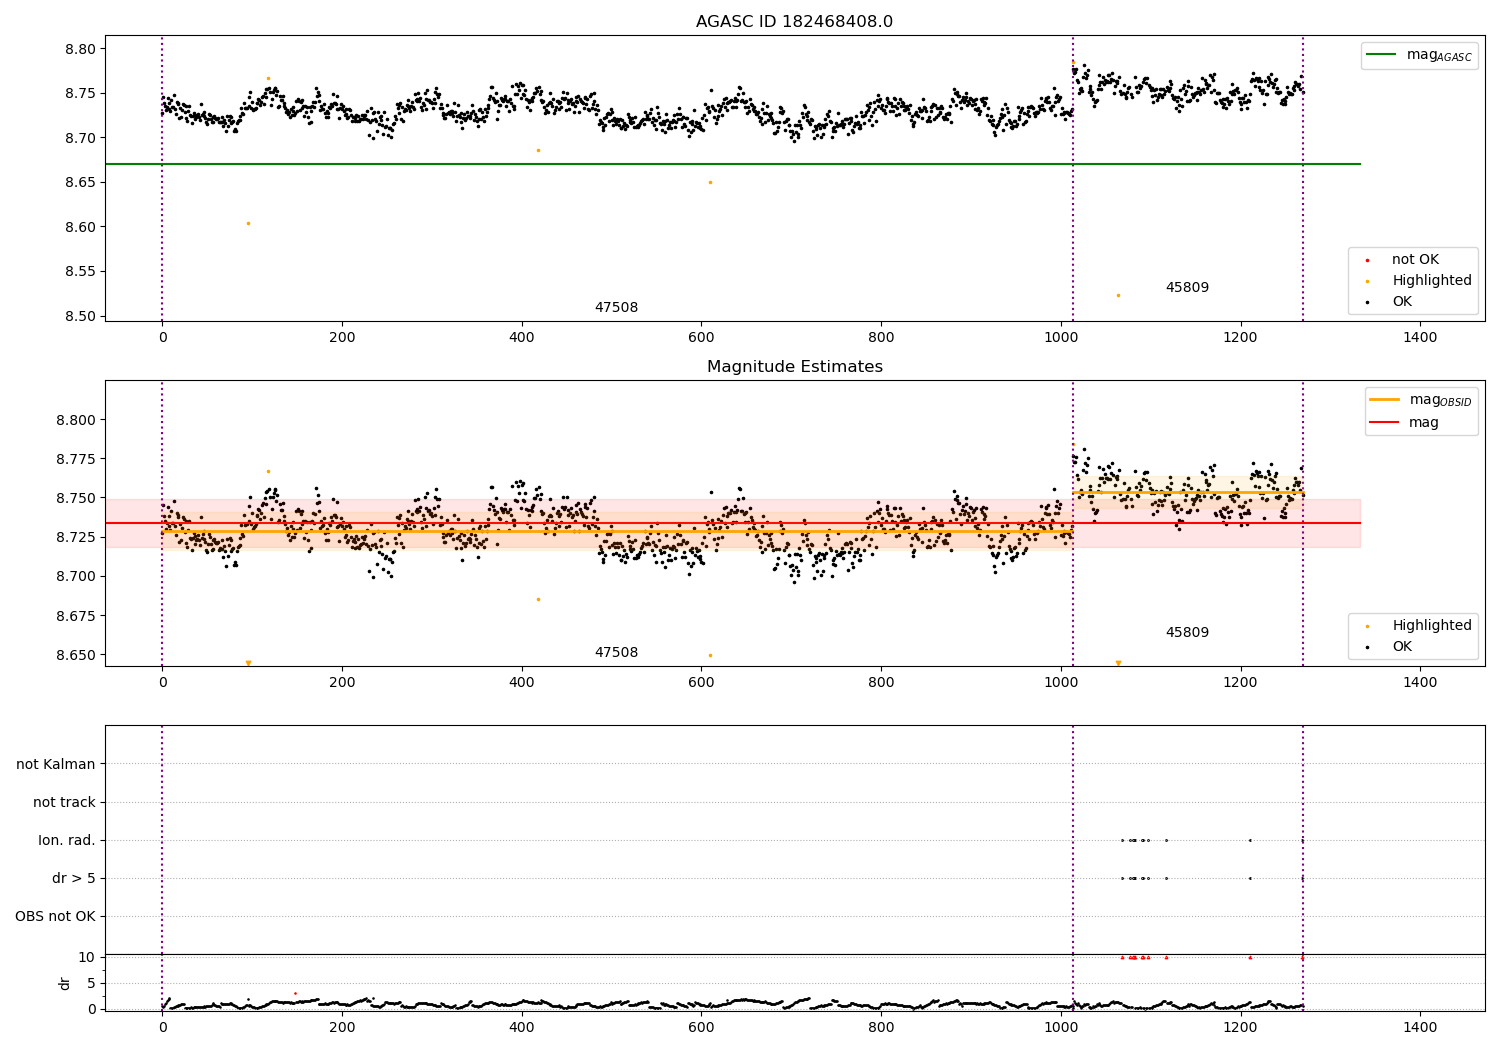This screenshot has height=1050, width=1500.
Task: Click the 'dr > 5' row label
Action: click(x=74, y=878)
